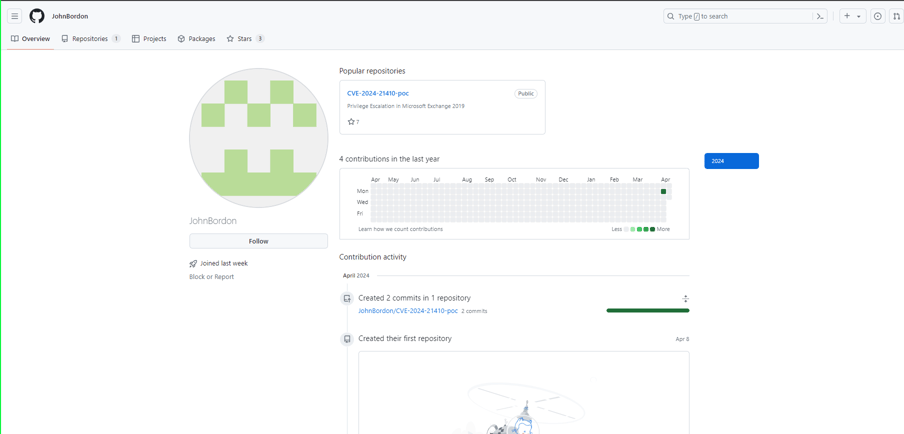Open JohnBordon/CVE-2024-21410-poc commits link
The image size is (904, 434).
(x=408, y=311)
